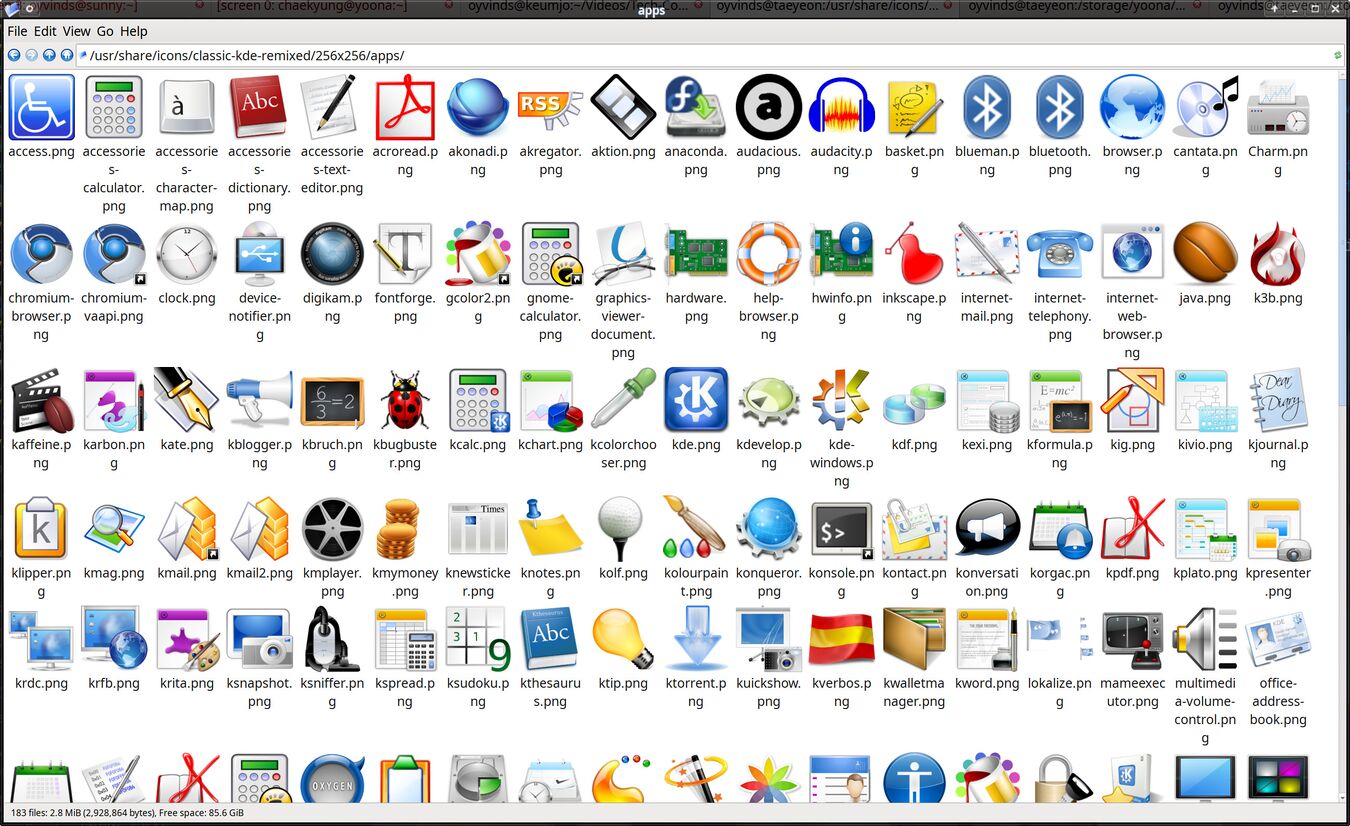Select the kcolorchooser.png eyedropper icon
The width and height of the screenshot is (1350, 826).
coord(623,400)
